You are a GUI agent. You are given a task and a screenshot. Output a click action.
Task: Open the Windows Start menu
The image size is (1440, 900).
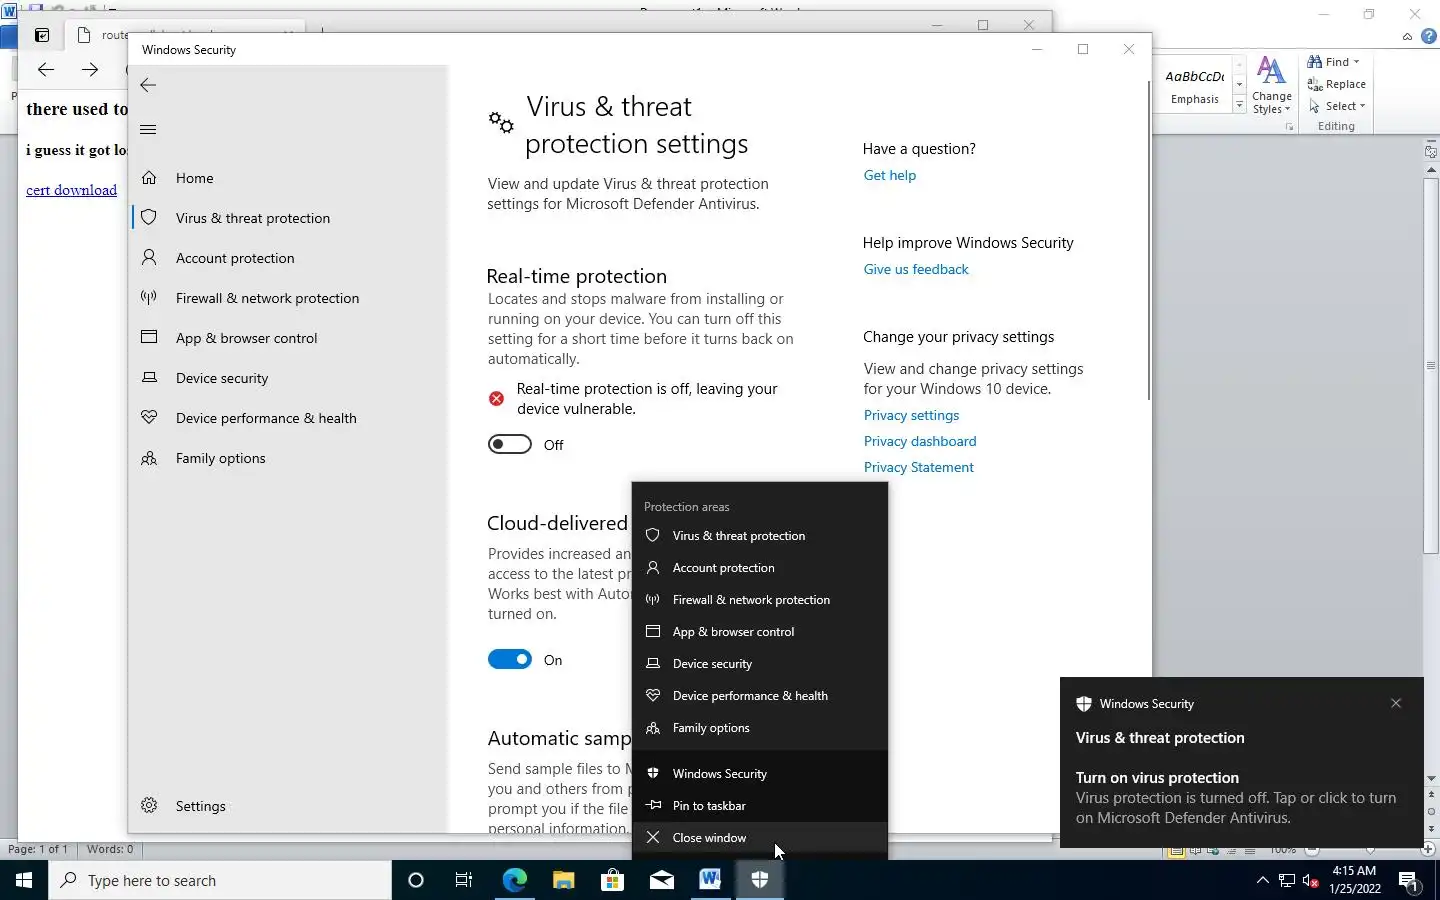click(24, 880)
